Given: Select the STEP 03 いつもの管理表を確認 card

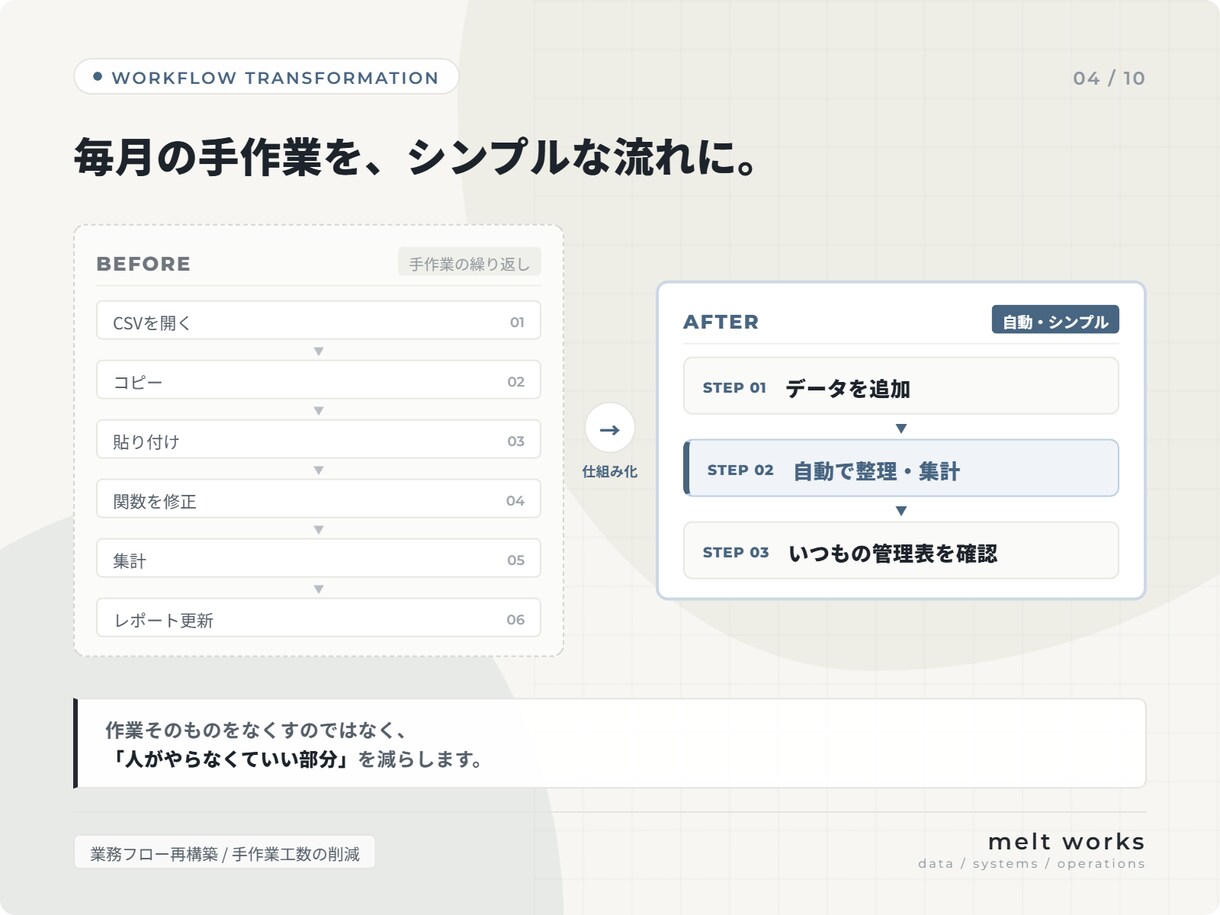Looking at the screenshot, I should 901,550.
